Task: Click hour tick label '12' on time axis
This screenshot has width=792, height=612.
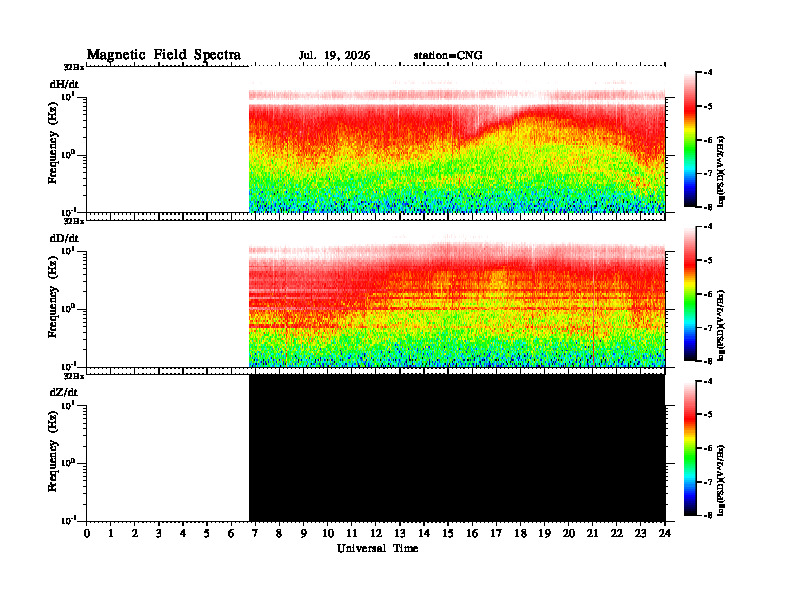Action: click(376, 534)
